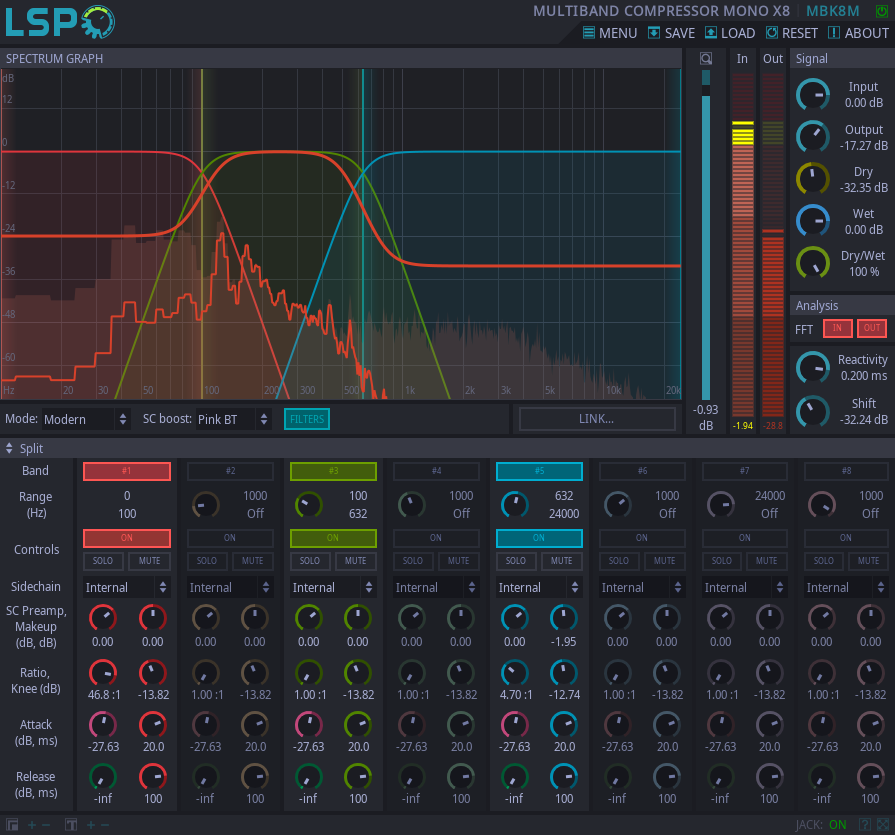This screenshot has height=835, width=895.
Task: Open band #2 Sidechain Internal dropdown
Action: pos(230,587)
